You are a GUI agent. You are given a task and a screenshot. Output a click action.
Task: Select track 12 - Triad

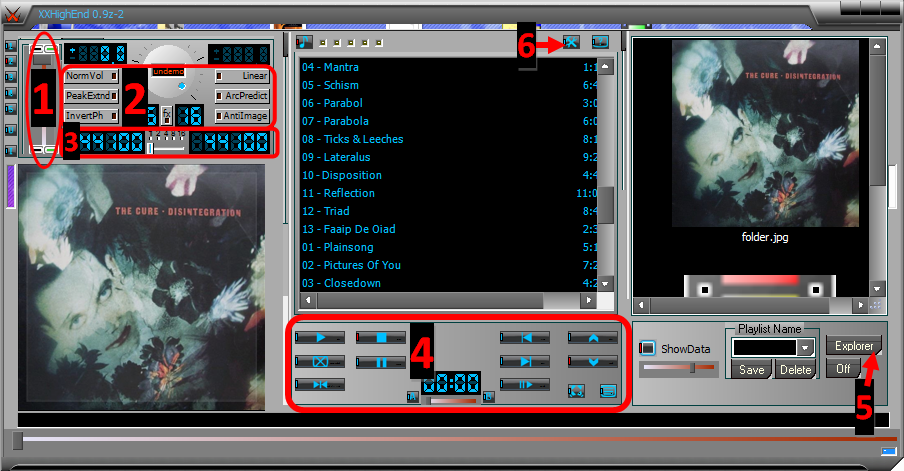[448, 211]
